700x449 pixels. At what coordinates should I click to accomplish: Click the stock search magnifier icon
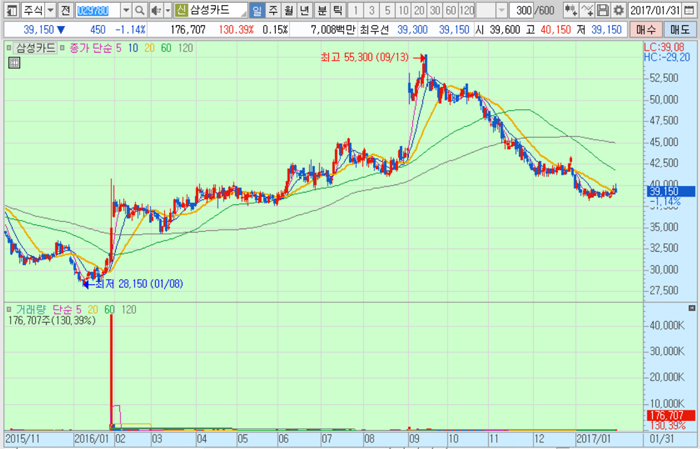tap(141, 10)
